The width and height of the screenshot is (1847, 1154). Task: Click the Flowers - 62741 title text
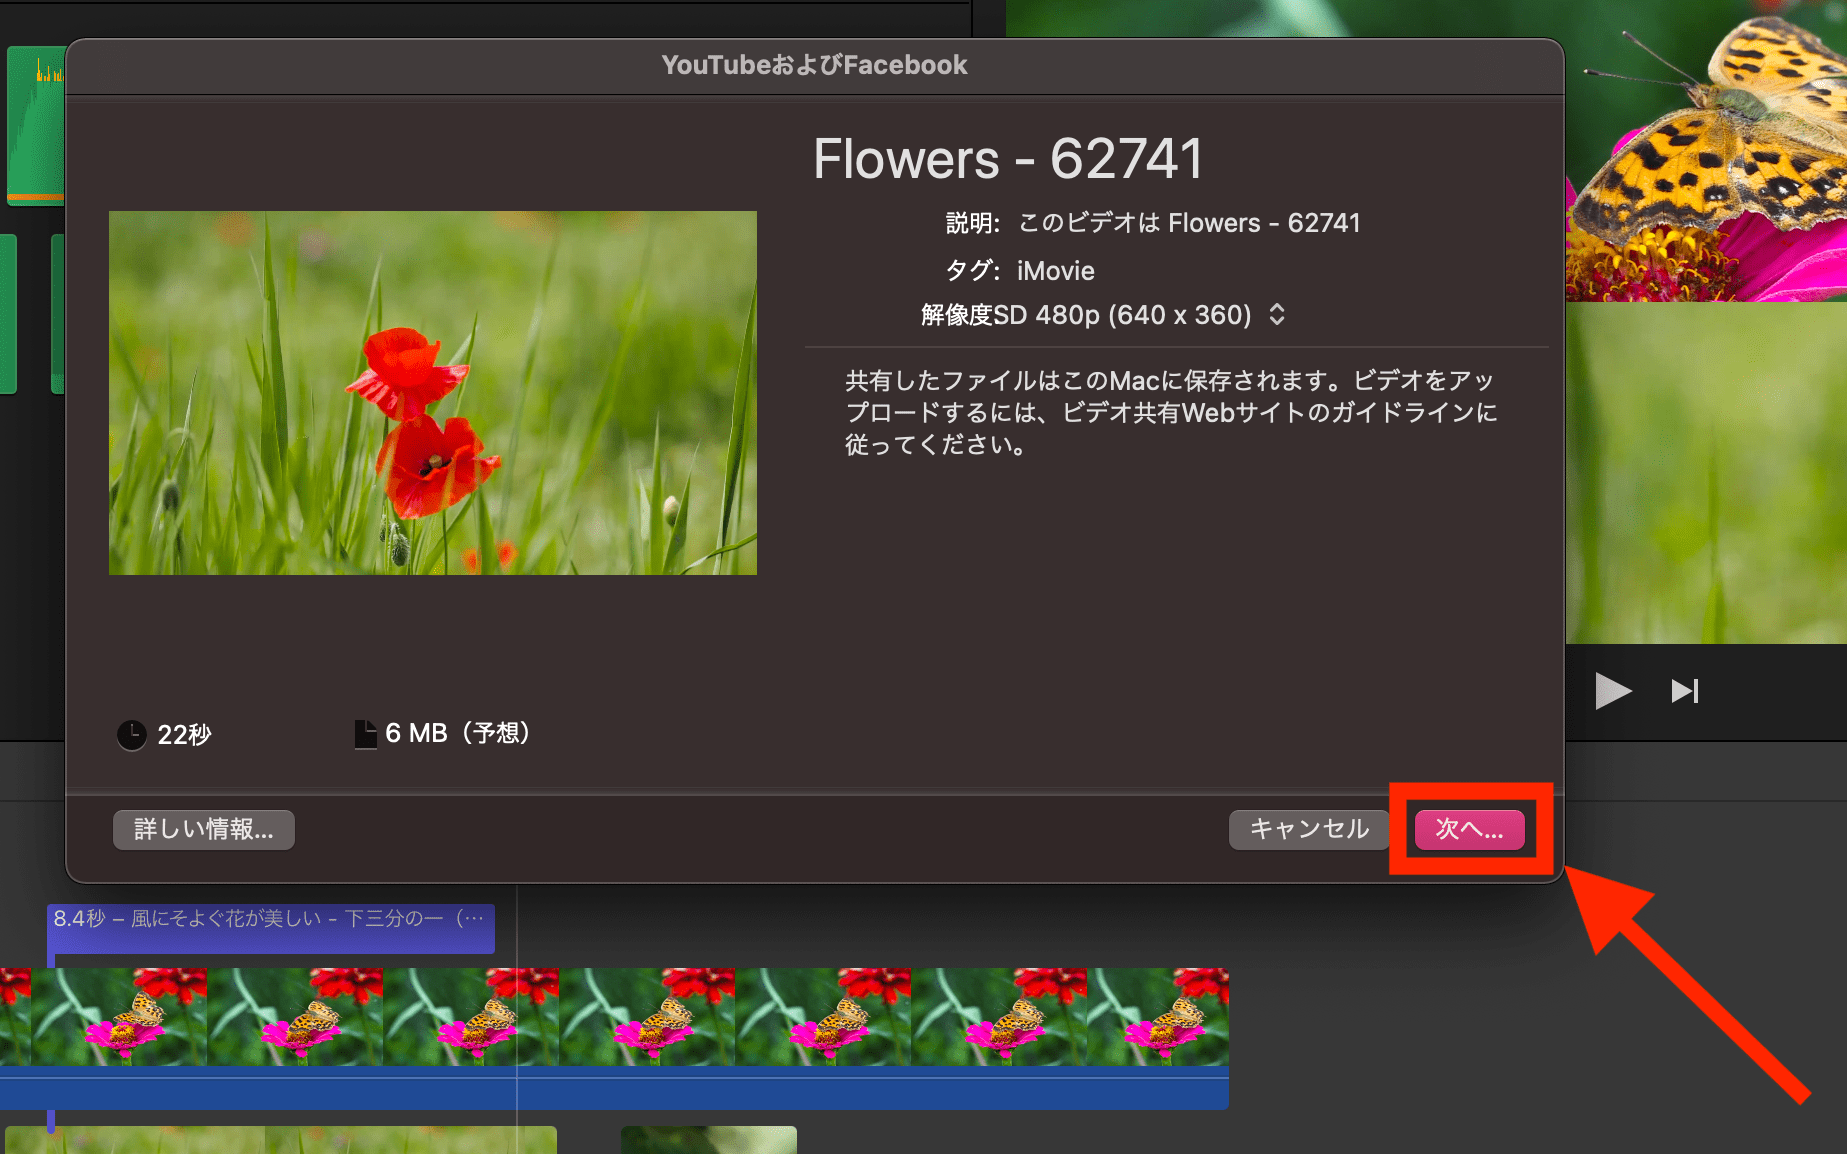point(1008,159)
